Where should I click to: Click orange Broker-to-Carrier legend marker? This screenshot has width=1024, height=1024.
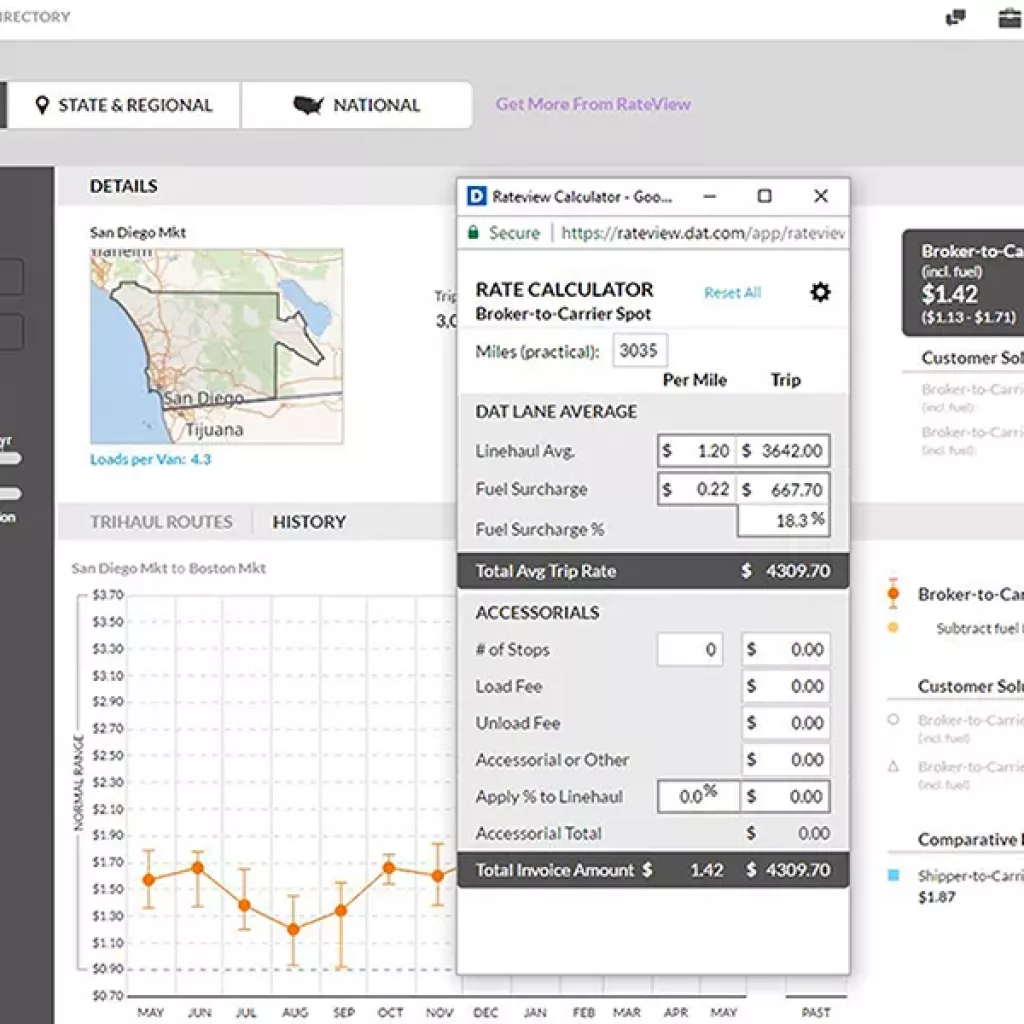pos(893,594)
